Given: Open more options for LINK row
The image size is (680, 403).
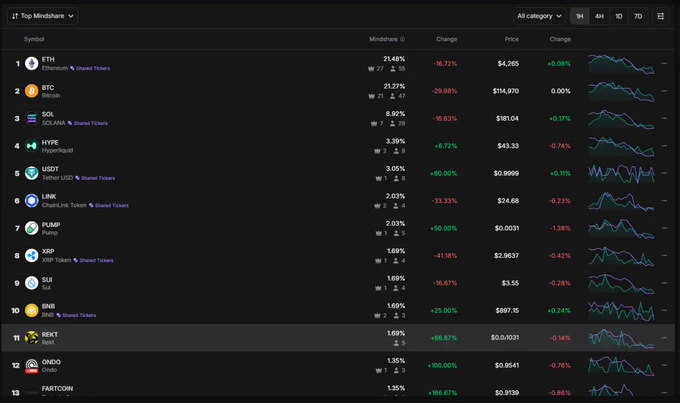Looking at the screenshot, I should coord(664,200).
